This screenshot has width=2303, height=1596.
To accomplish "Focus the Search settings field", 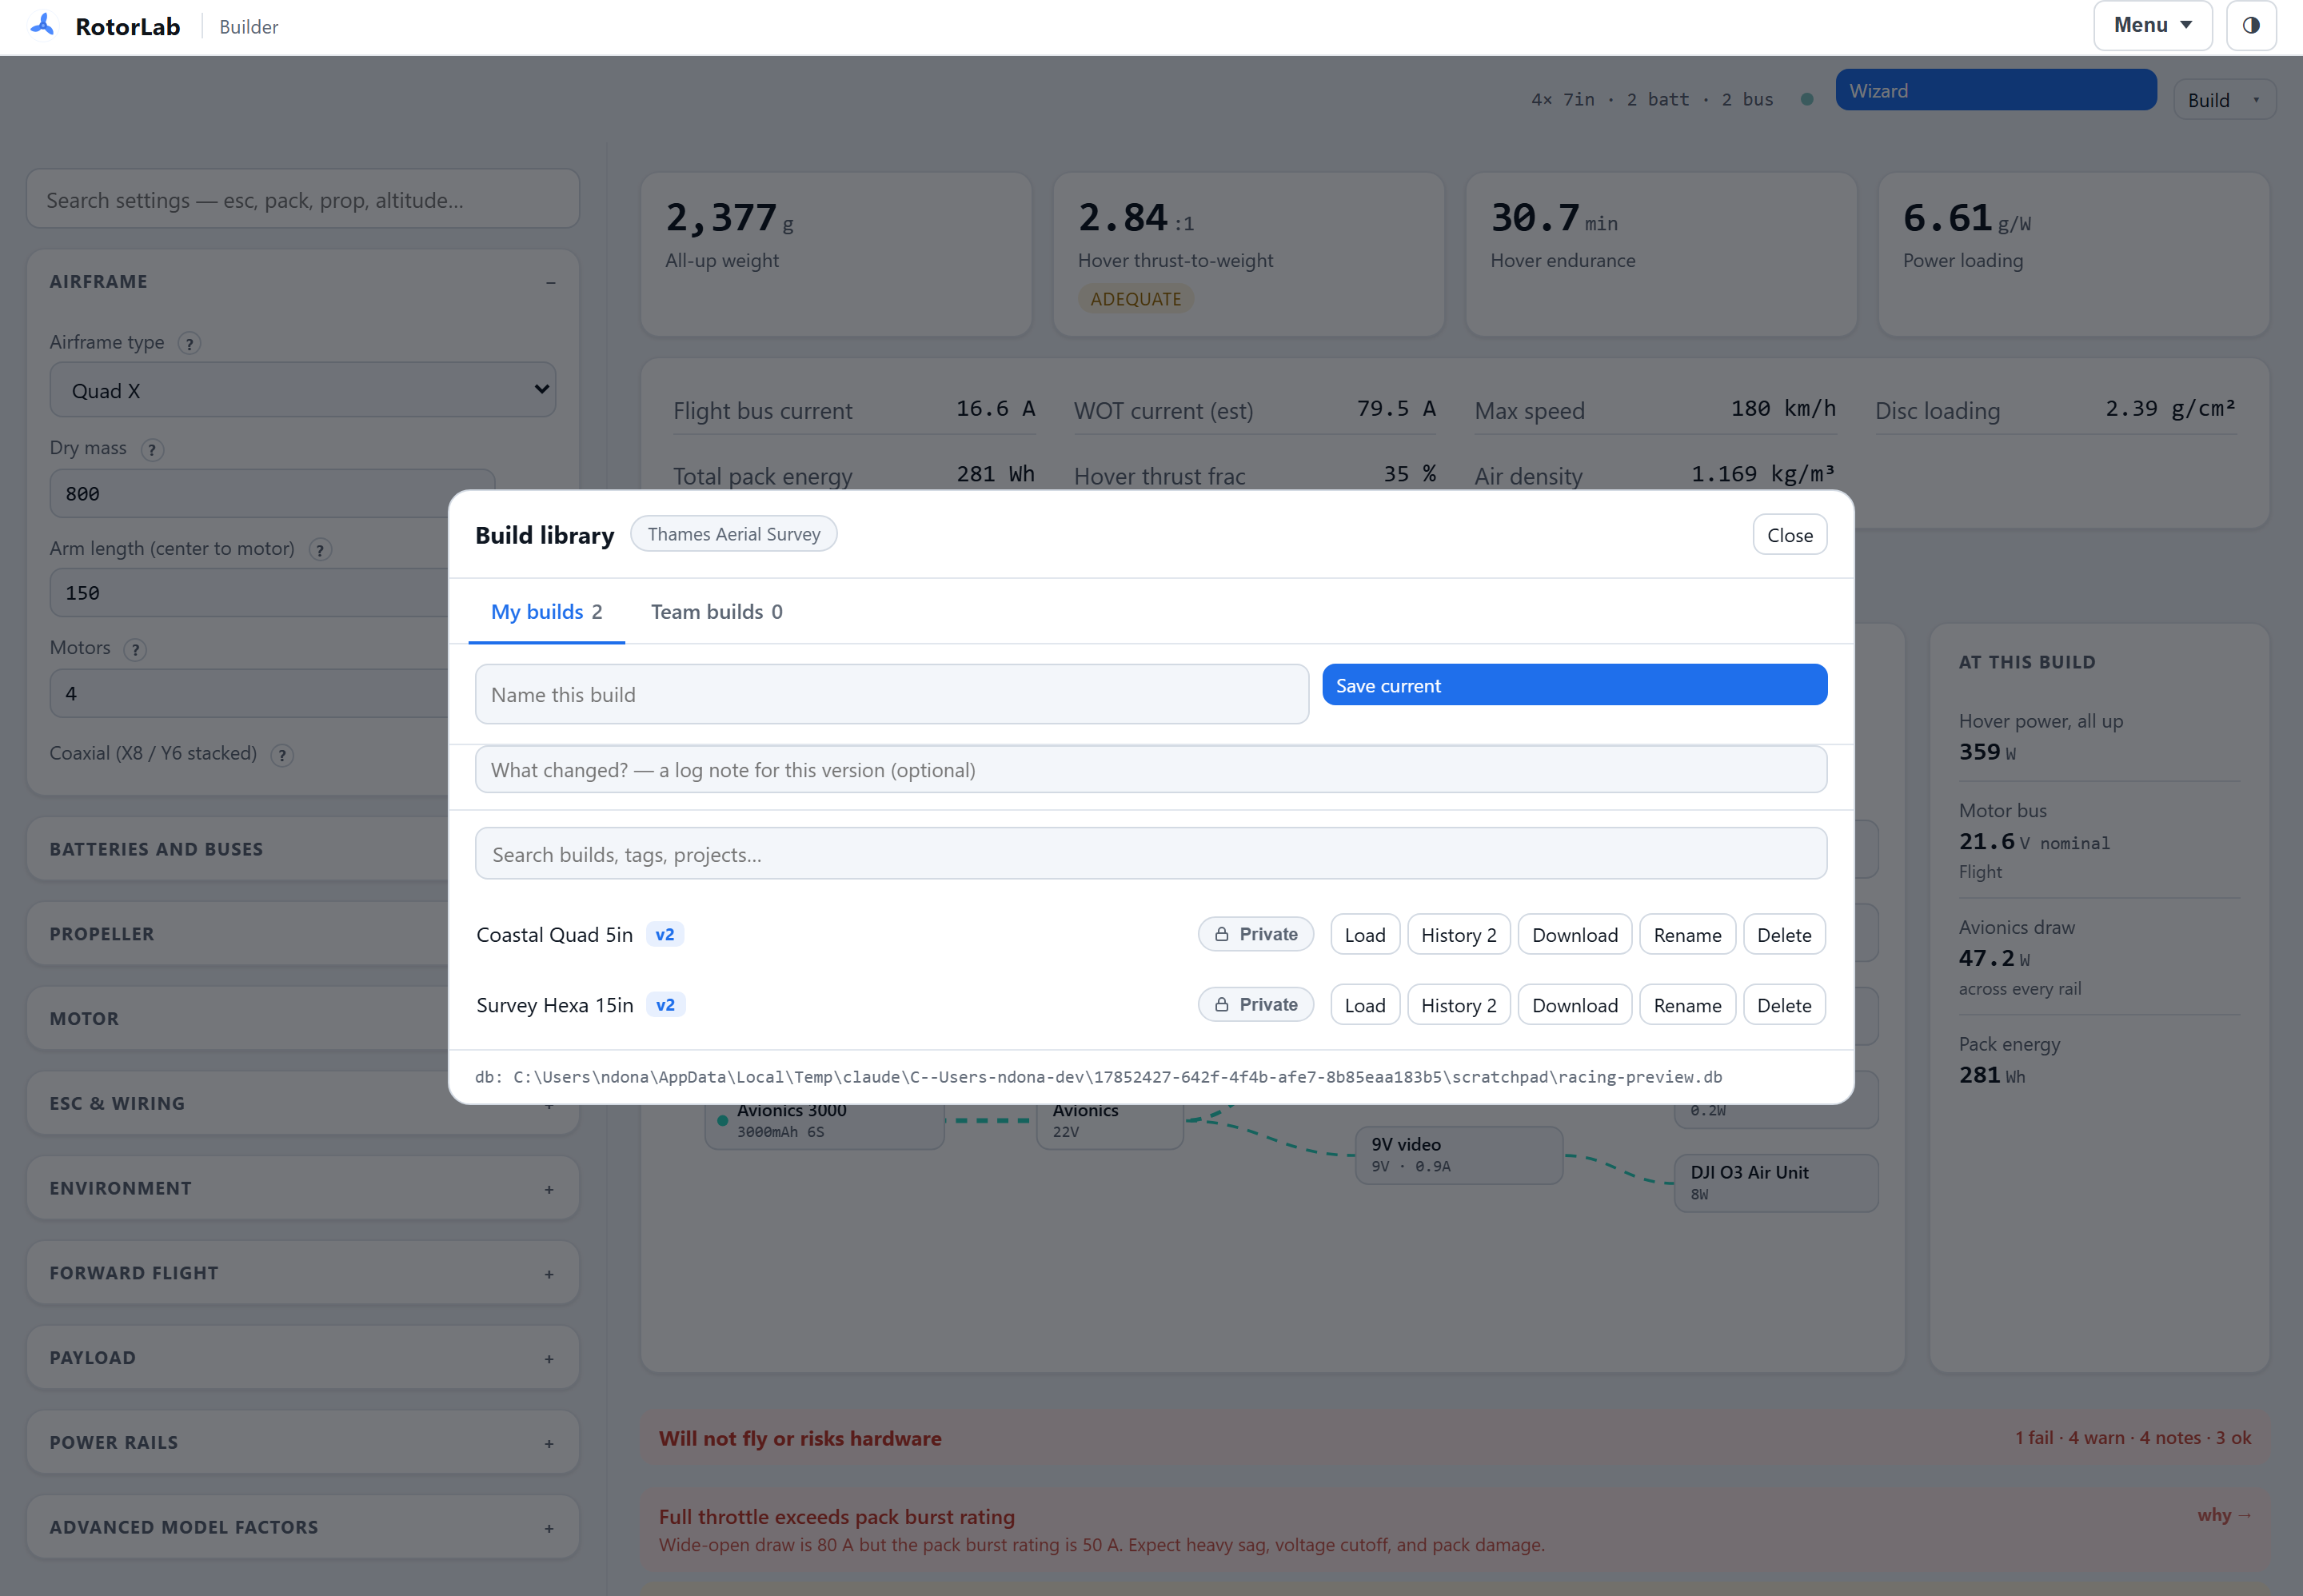I will click(x=303, y=200).
